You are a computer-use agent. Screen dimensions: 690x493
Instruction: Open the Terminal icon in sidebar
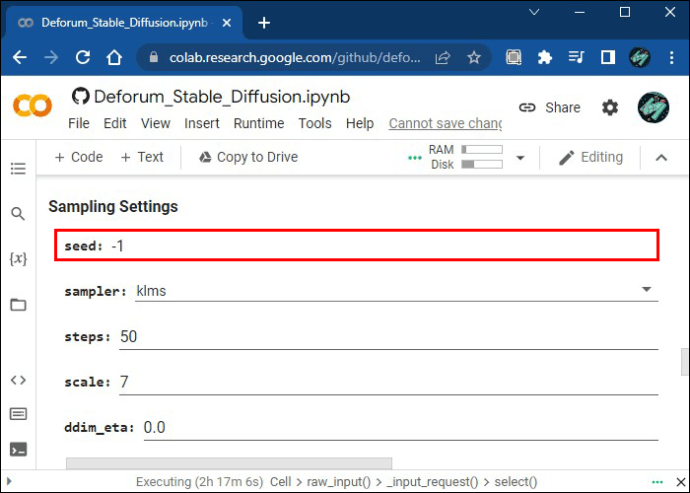[18, 449]
